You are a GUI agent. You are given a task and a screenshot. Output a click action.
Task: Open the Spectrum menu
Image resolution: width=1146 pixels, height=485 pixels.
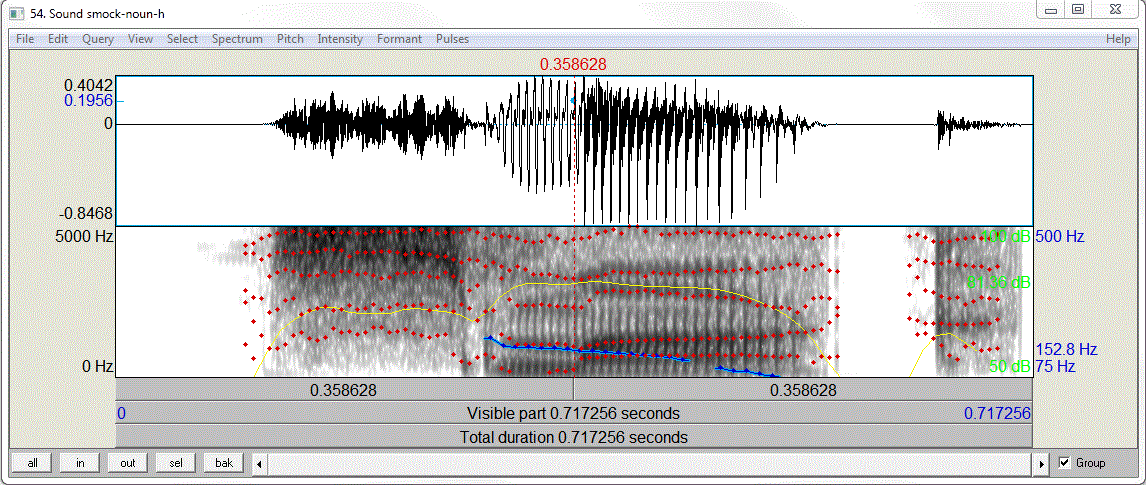point(238,39)
